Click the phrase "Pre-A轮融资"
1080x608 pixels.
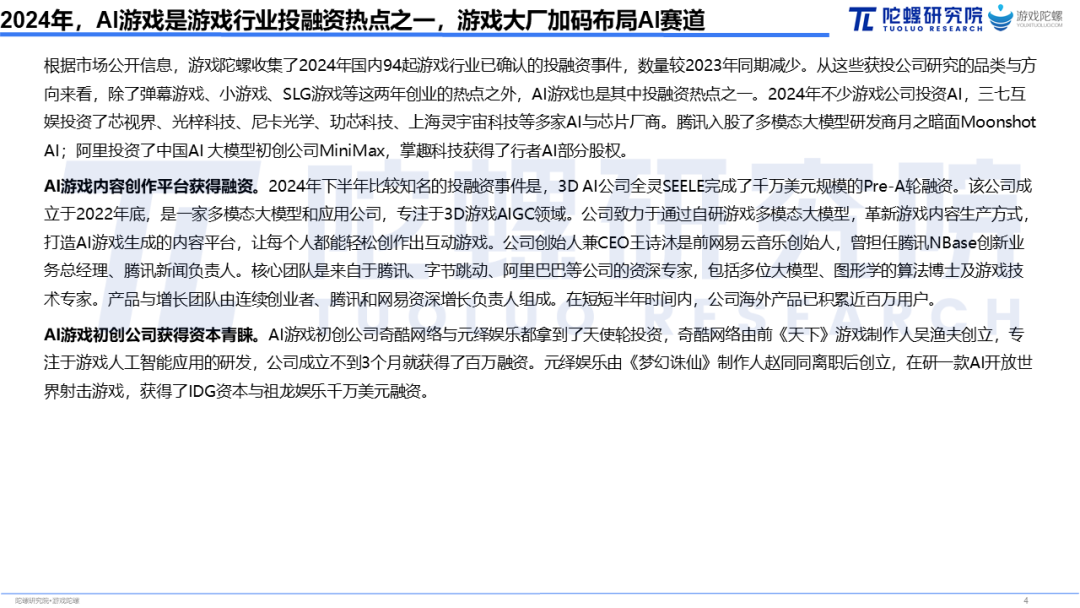tap(908, 186)
